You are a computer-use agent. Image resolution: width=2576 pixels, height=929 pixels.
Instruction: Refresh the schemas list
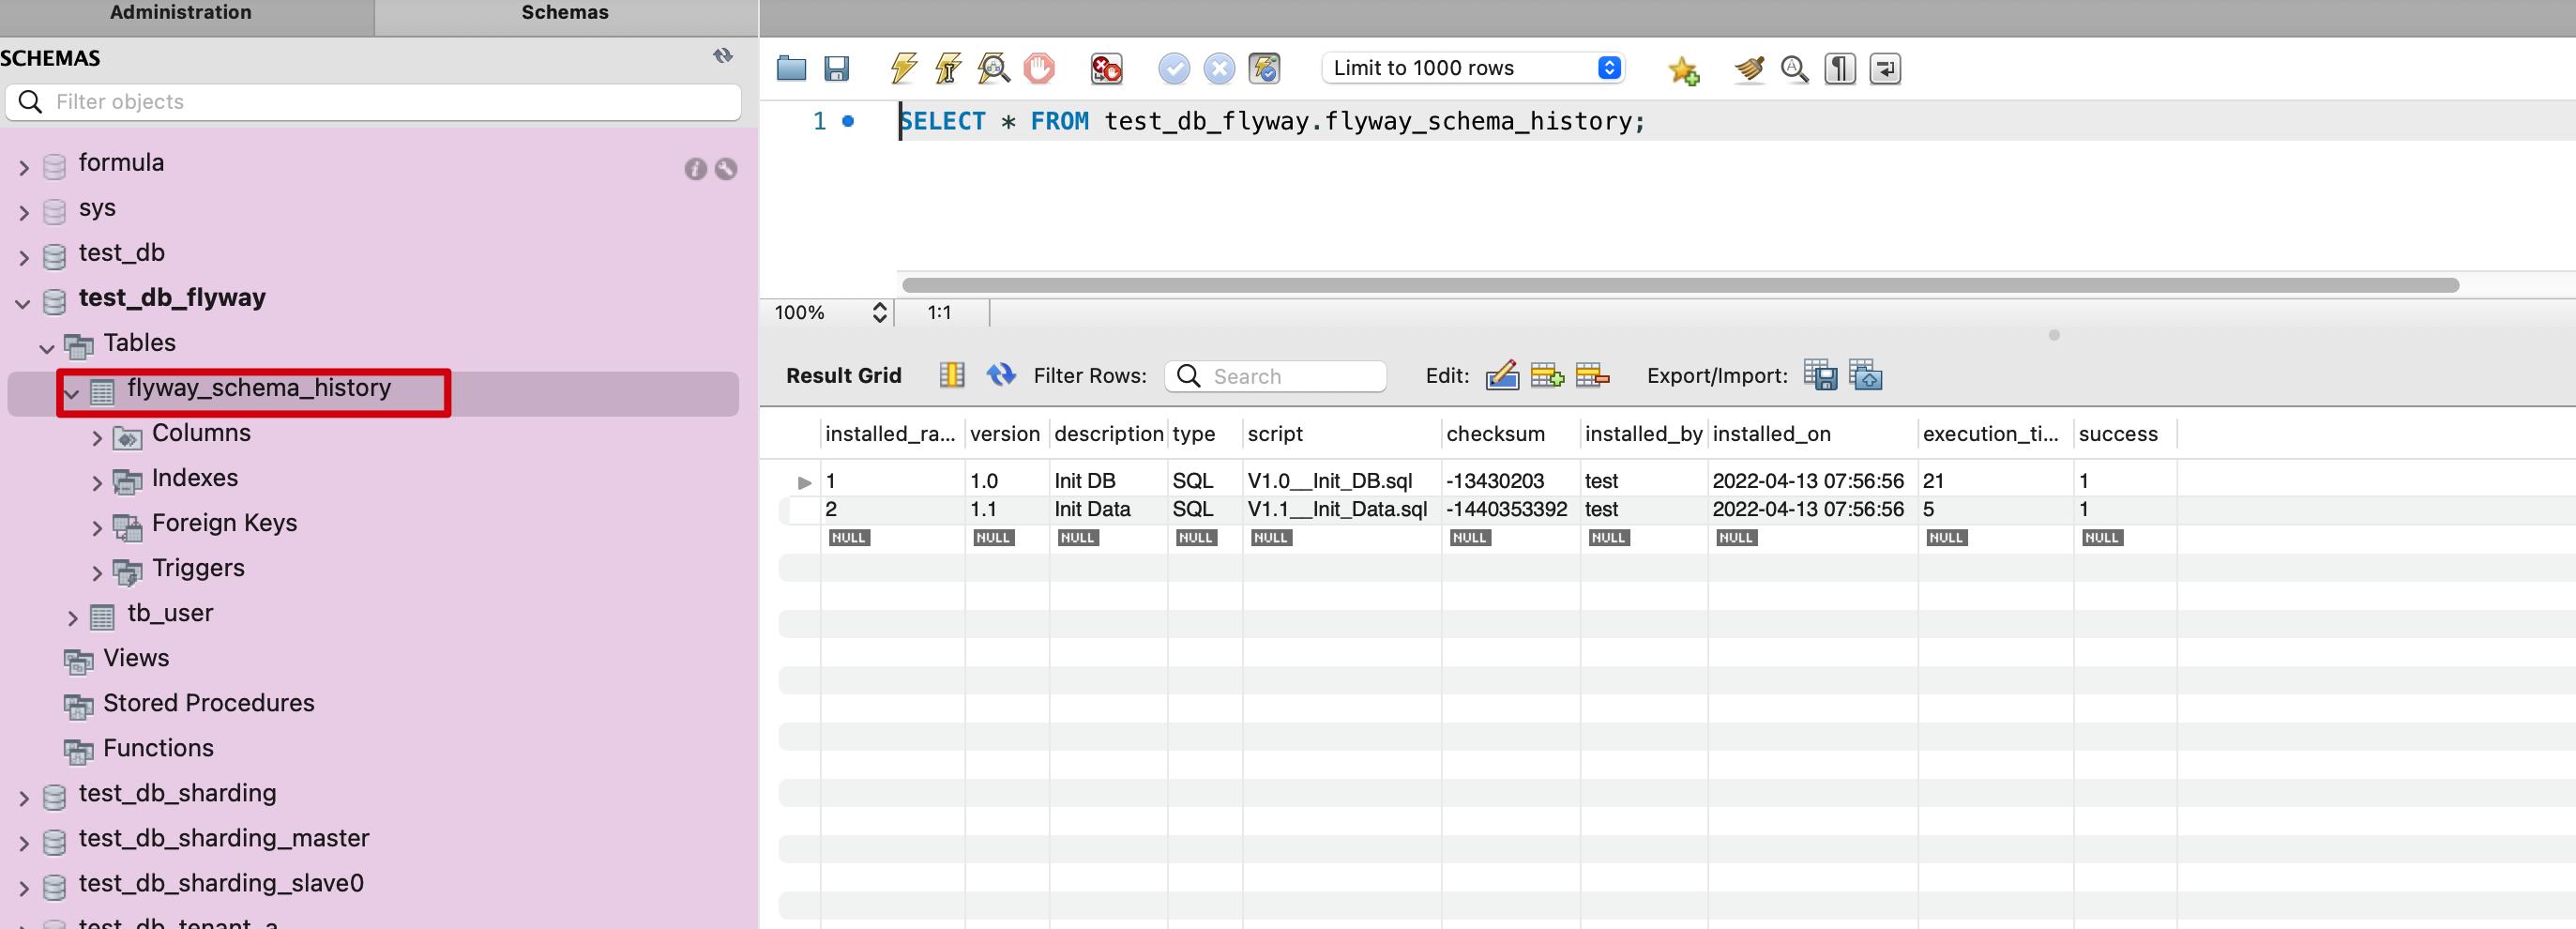click(x=722, y=56)
